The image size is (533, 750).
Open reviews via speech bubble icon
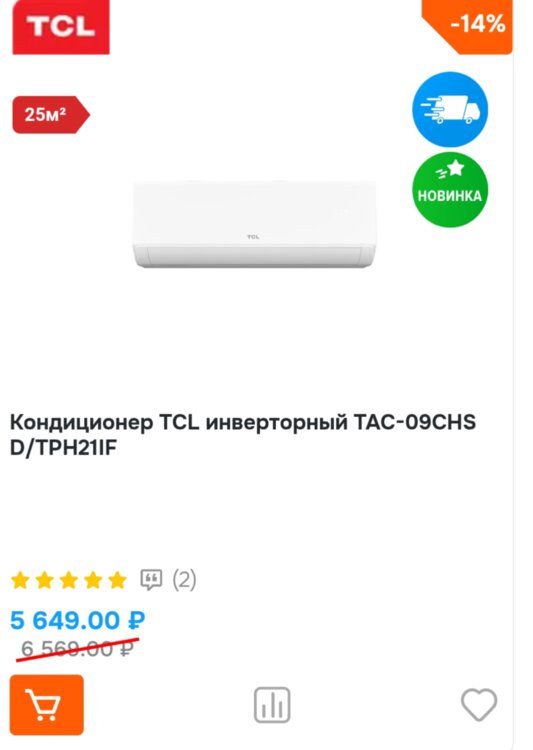pos(151,580)
